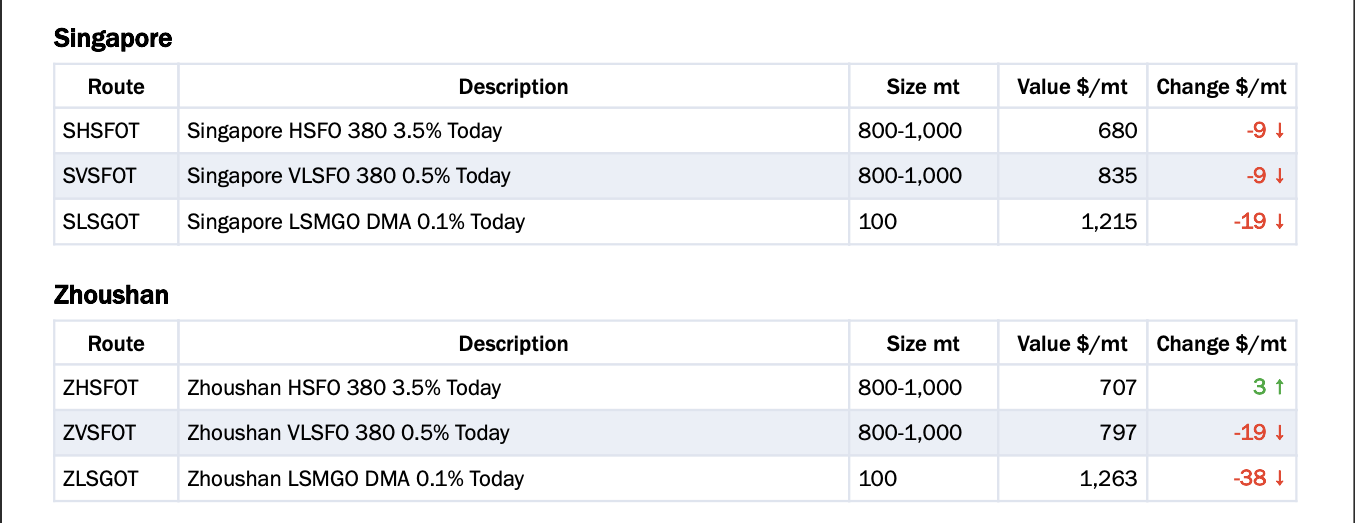Click the Zhoushan table Route header
This screenshot has height=523, width=1355.
pyautogui.click(x=116, y=344)
